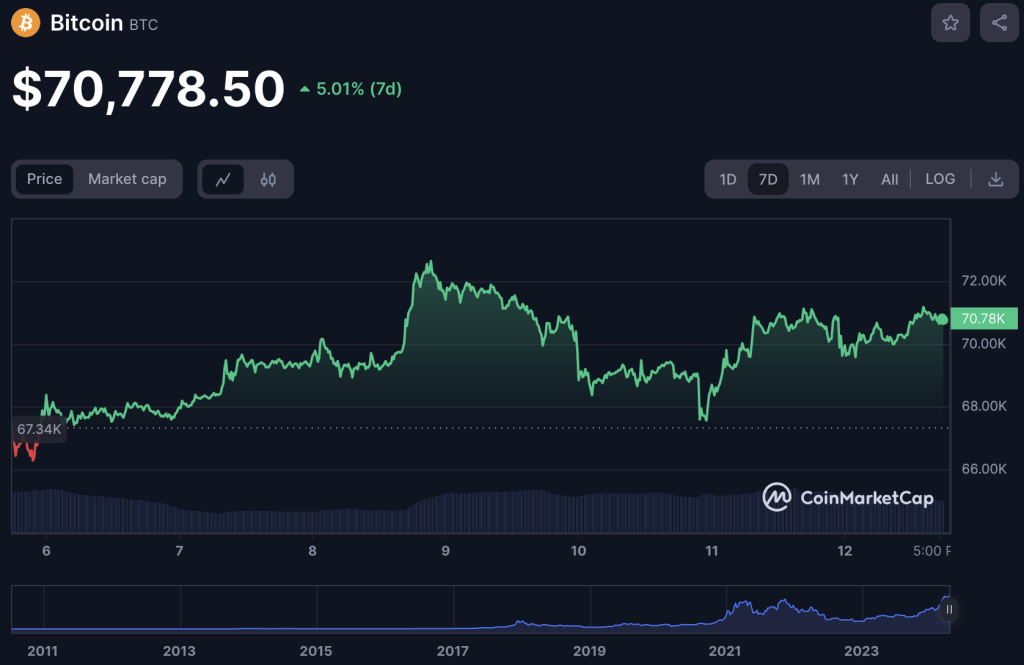Image resolution: width=1024 pixels, height=665 pixels.
Task: Click the 70.78K current price label
Action: coord(984,319)
